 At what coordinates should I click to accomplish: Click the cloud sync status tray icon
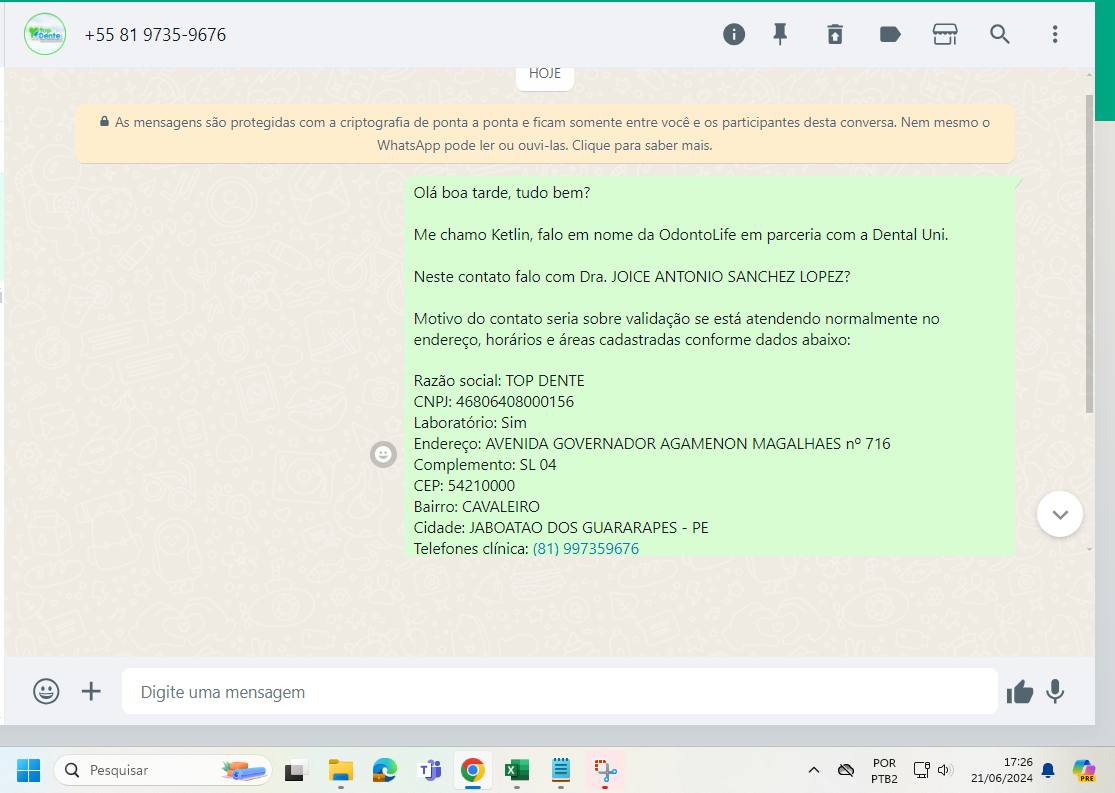click(x=845, y=770)
